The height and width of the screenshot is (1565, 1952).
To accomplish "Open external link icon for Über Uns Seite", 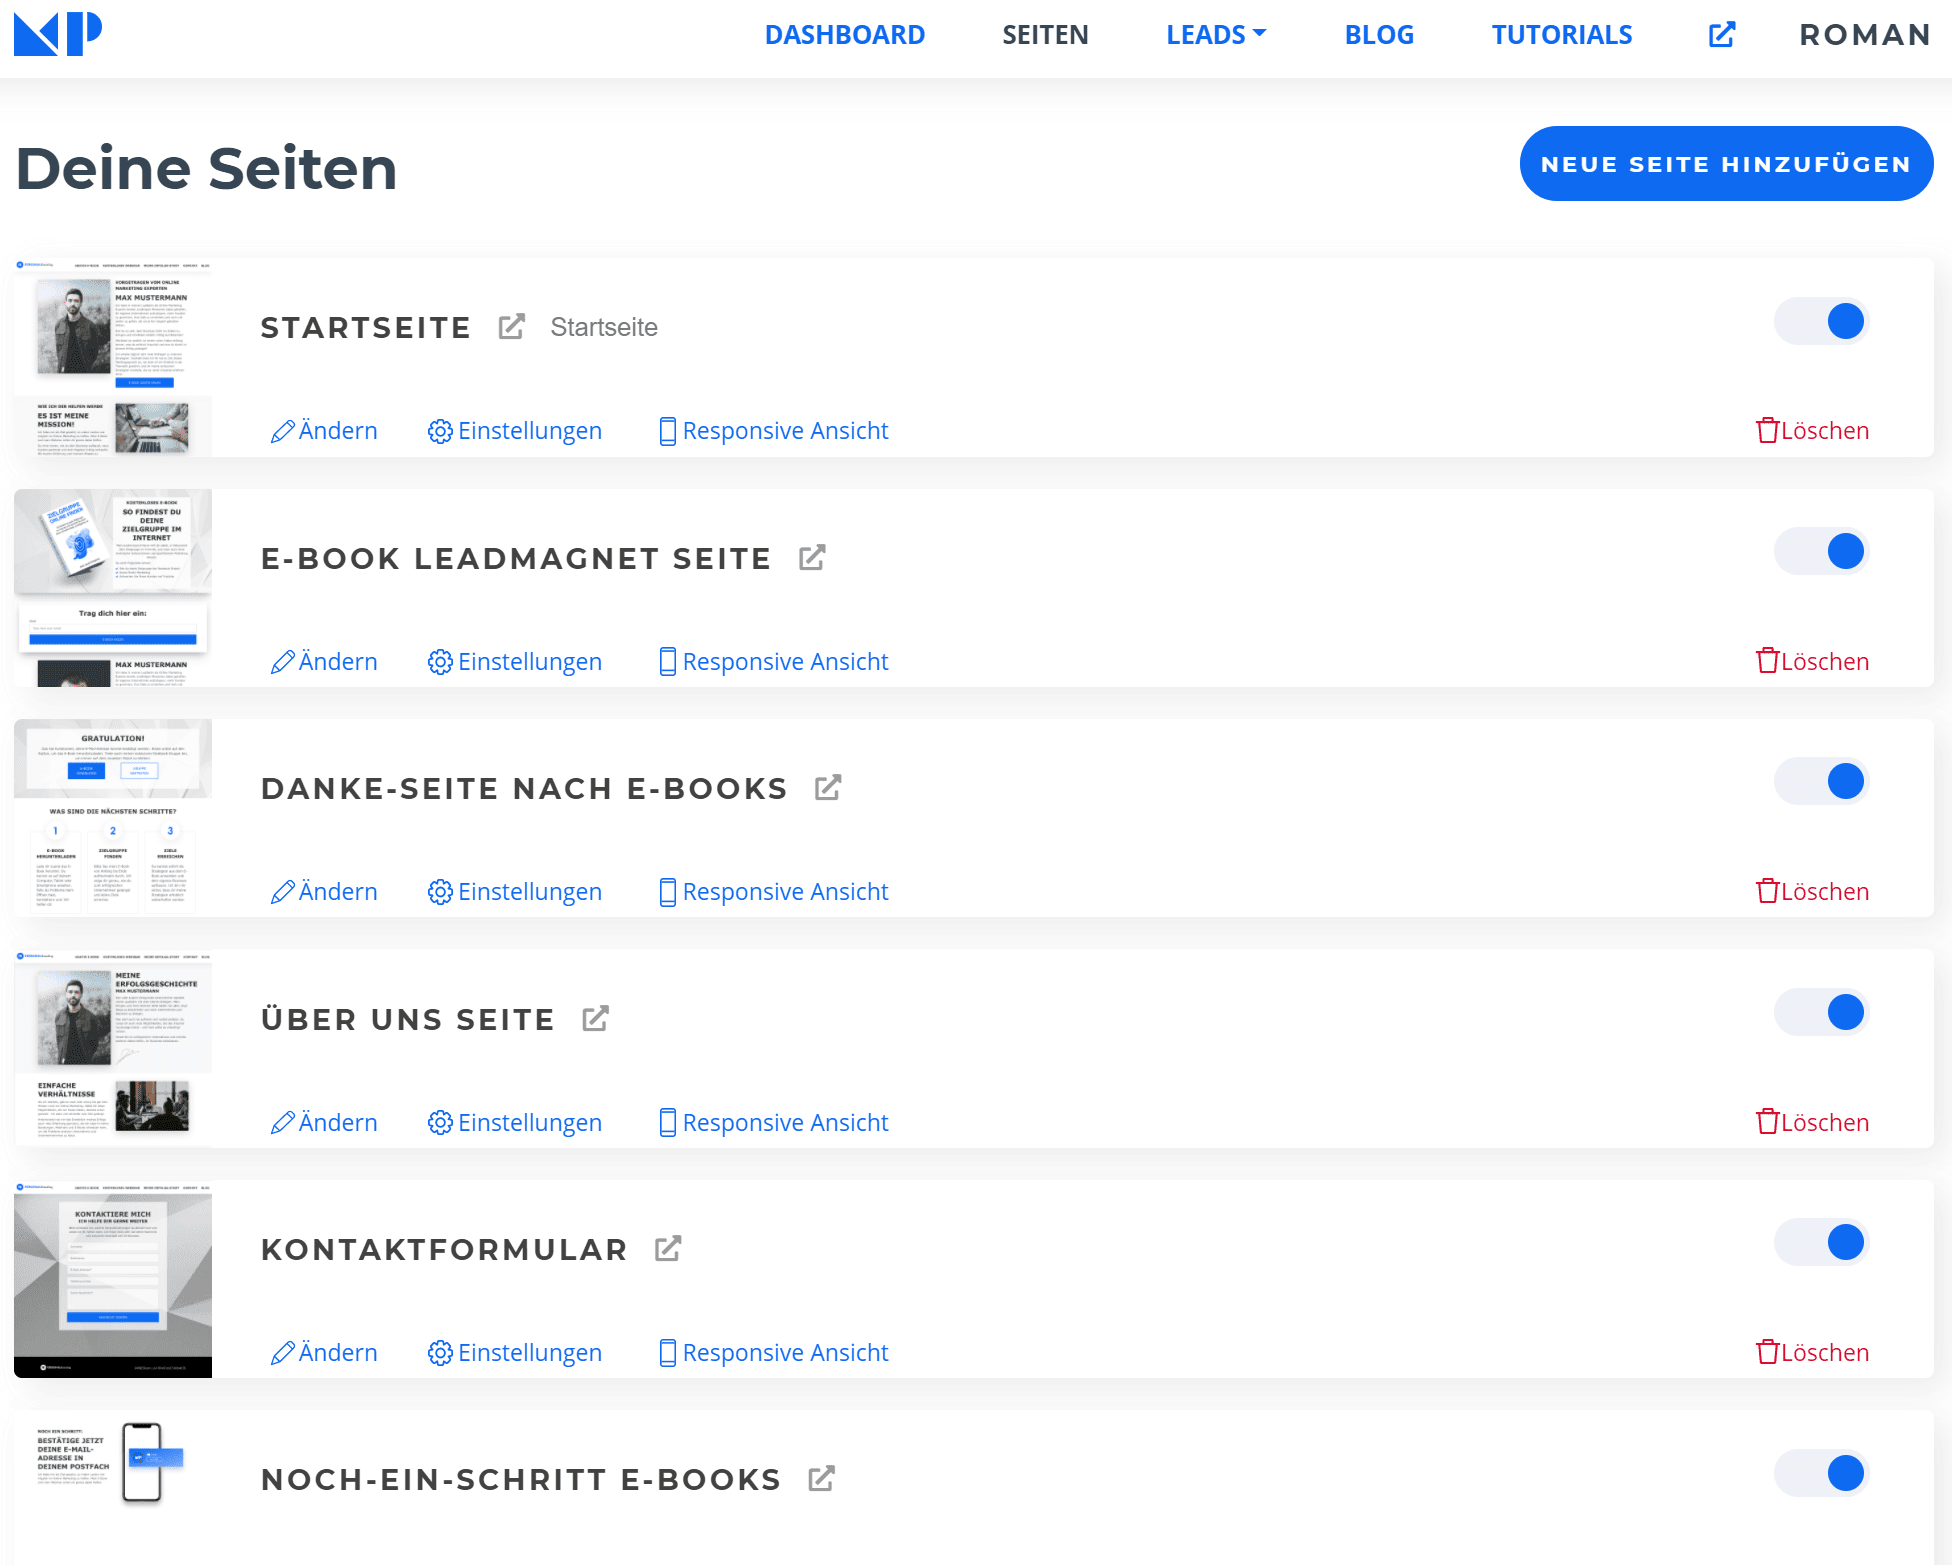I will point(595,1019).
